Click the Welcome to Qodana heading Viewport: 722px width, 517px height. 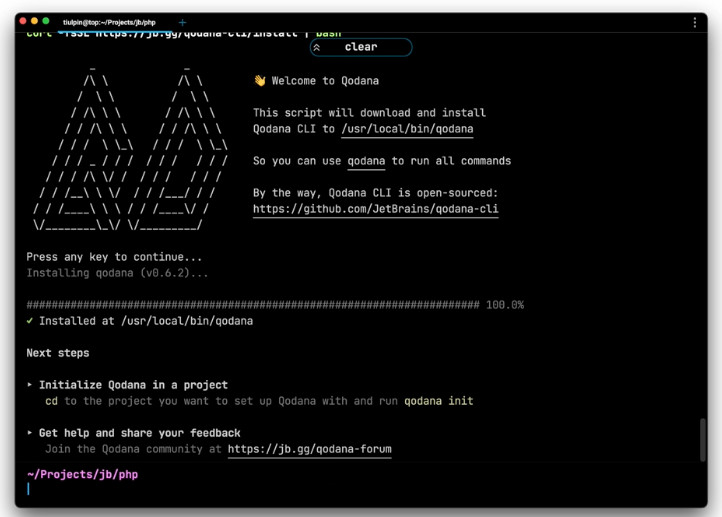coord(325,81)
